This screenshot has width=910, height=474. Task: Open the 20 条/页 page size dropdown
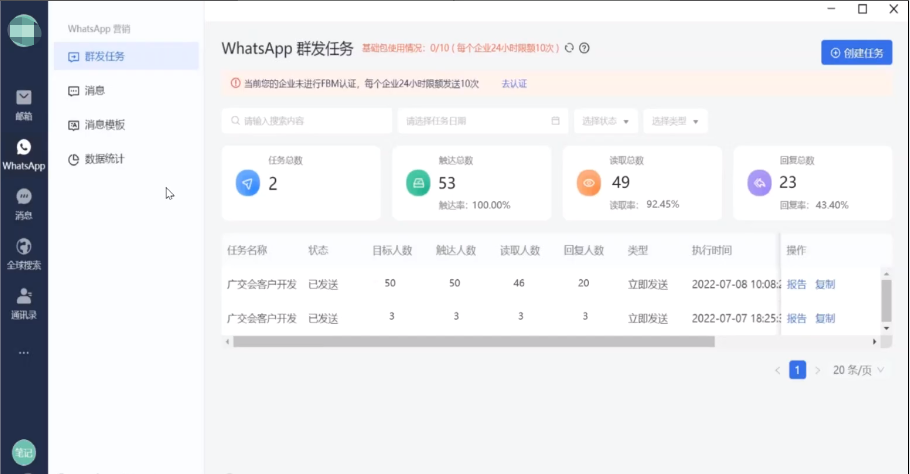click(858, 370)
